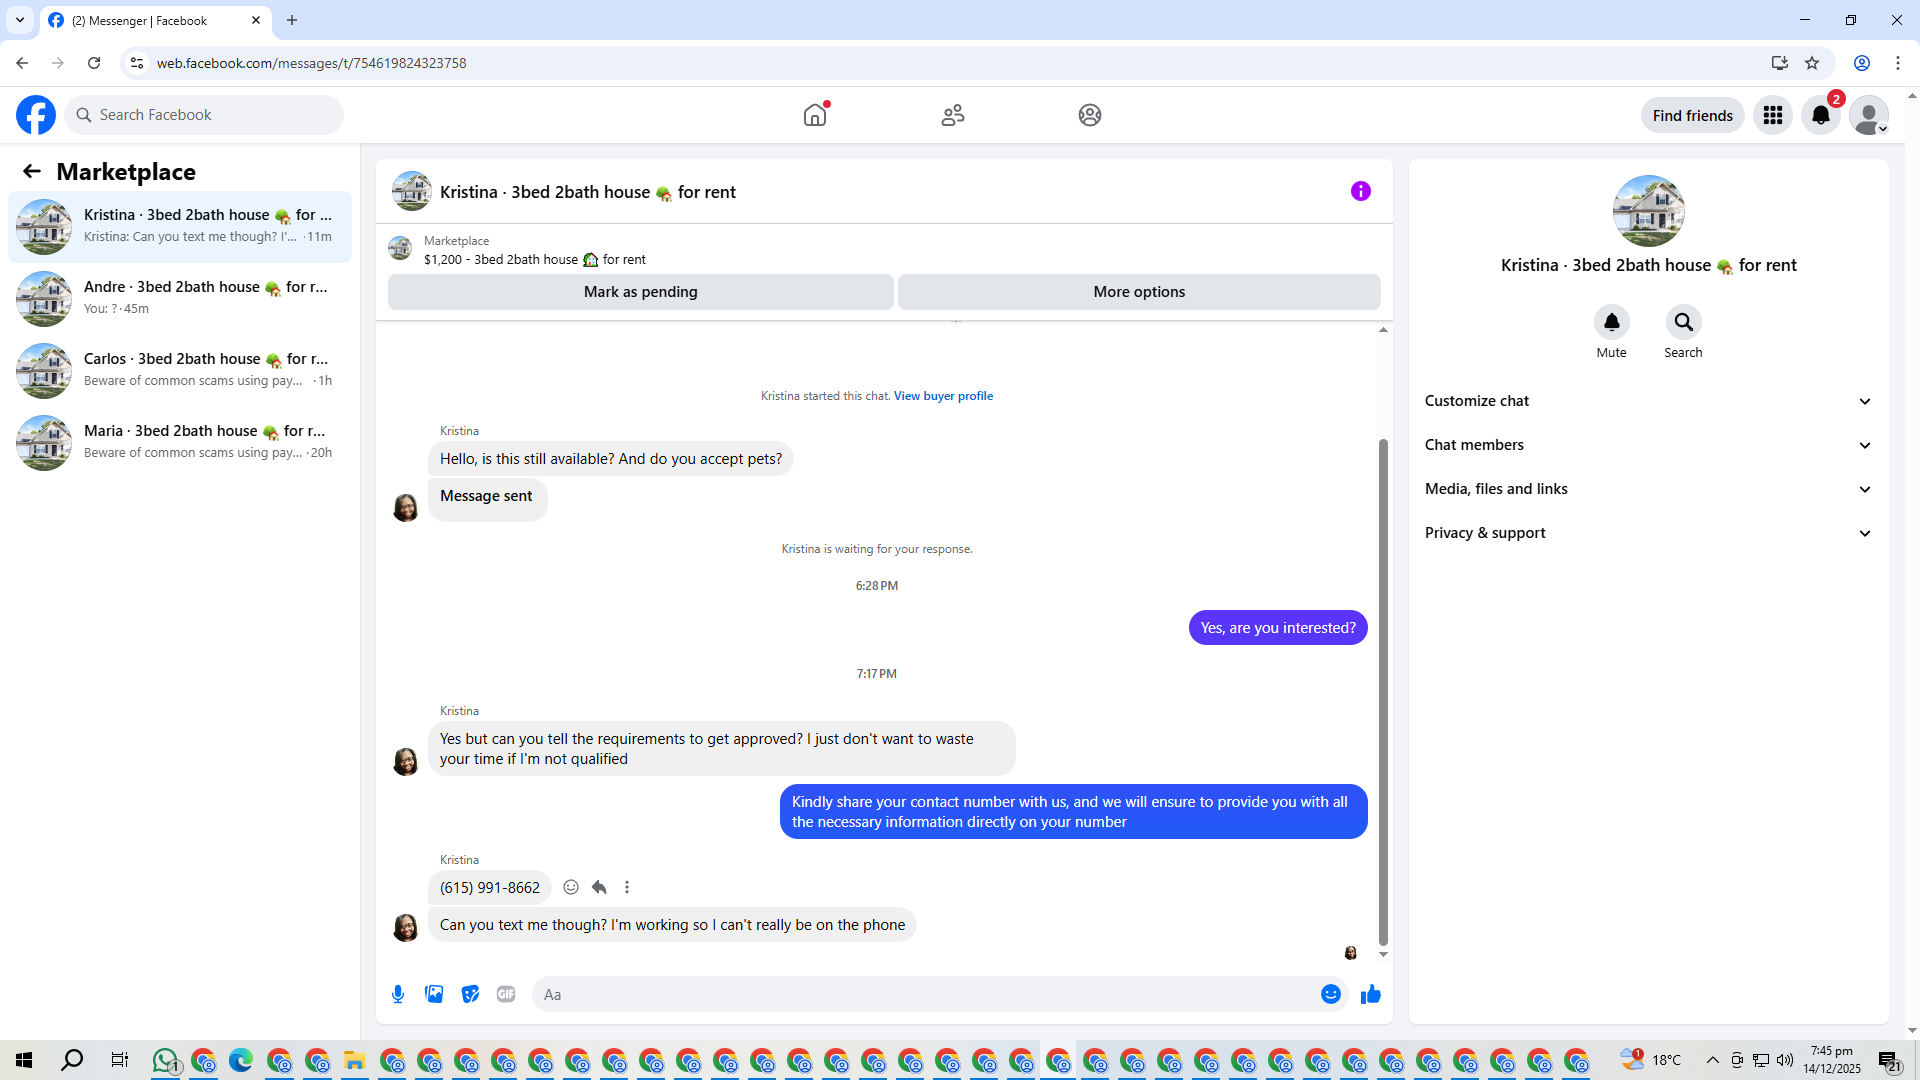The width and height of the screenshot is (1920, 1080).
Task: Click Mark as pending button
Action: click(x=640, y=292)
